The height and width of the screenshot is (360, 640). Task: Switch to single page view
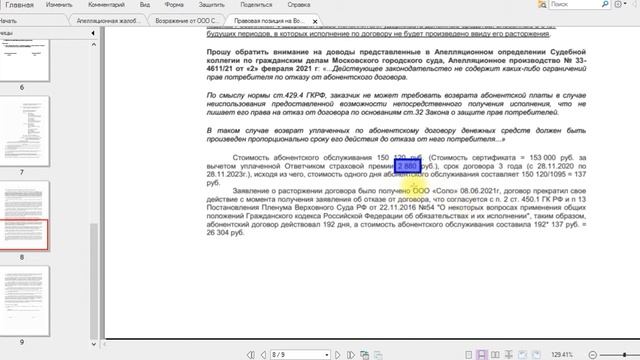point(469,355)
